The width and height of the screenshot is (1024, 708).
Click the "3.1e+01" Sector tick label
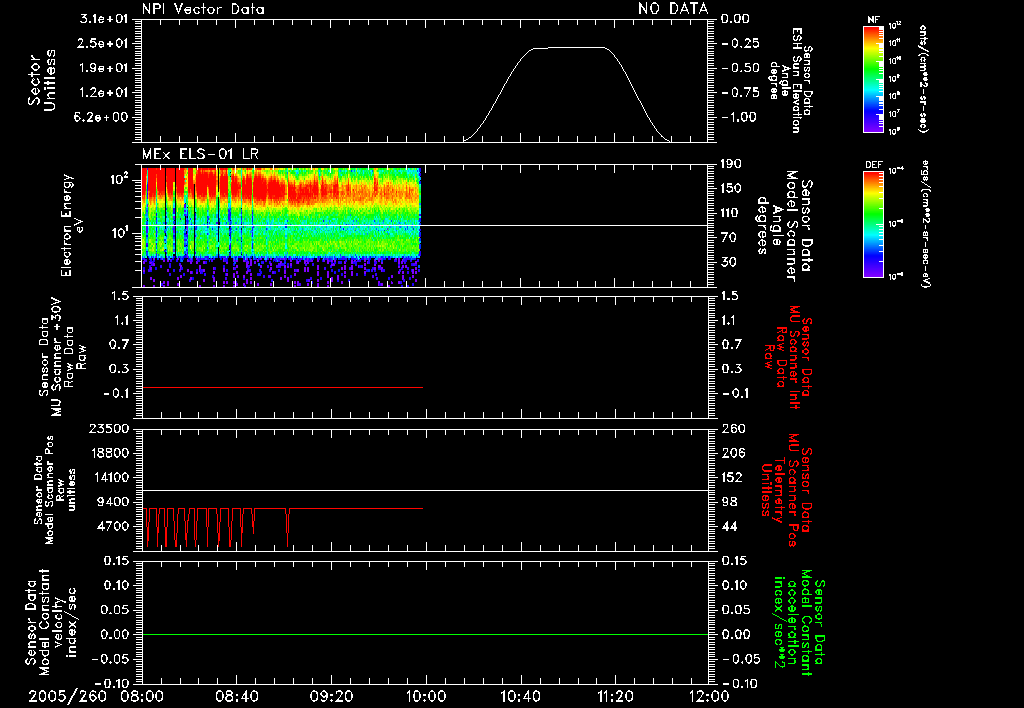click(104, 19)
